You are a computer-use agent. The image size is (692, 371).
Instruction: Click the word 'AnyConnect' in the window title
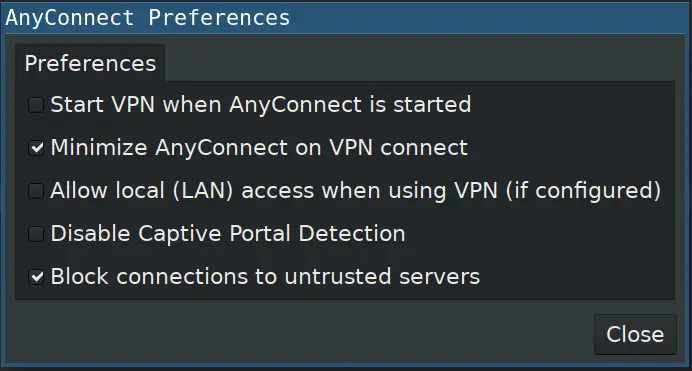(x=70, y=18)
